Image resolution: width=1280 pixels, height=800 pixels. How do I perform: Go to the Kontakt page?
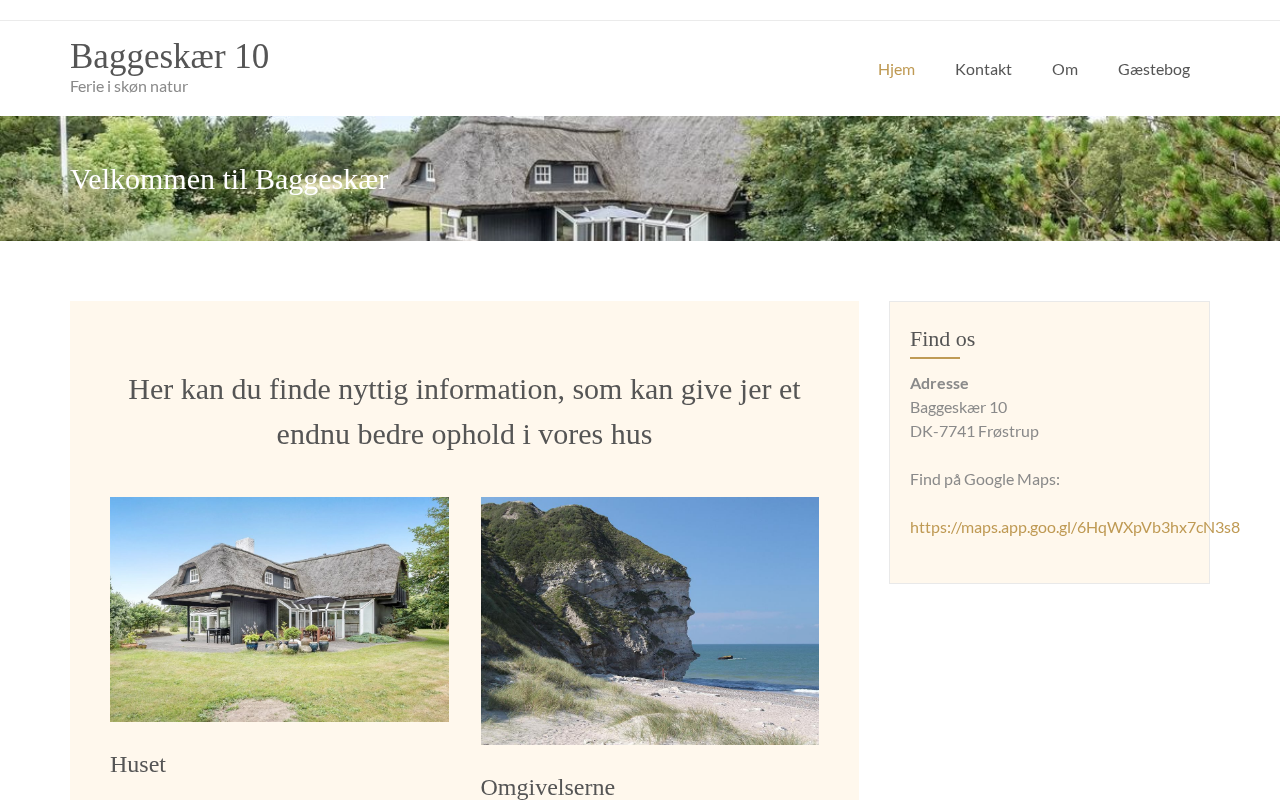point(983,69)
